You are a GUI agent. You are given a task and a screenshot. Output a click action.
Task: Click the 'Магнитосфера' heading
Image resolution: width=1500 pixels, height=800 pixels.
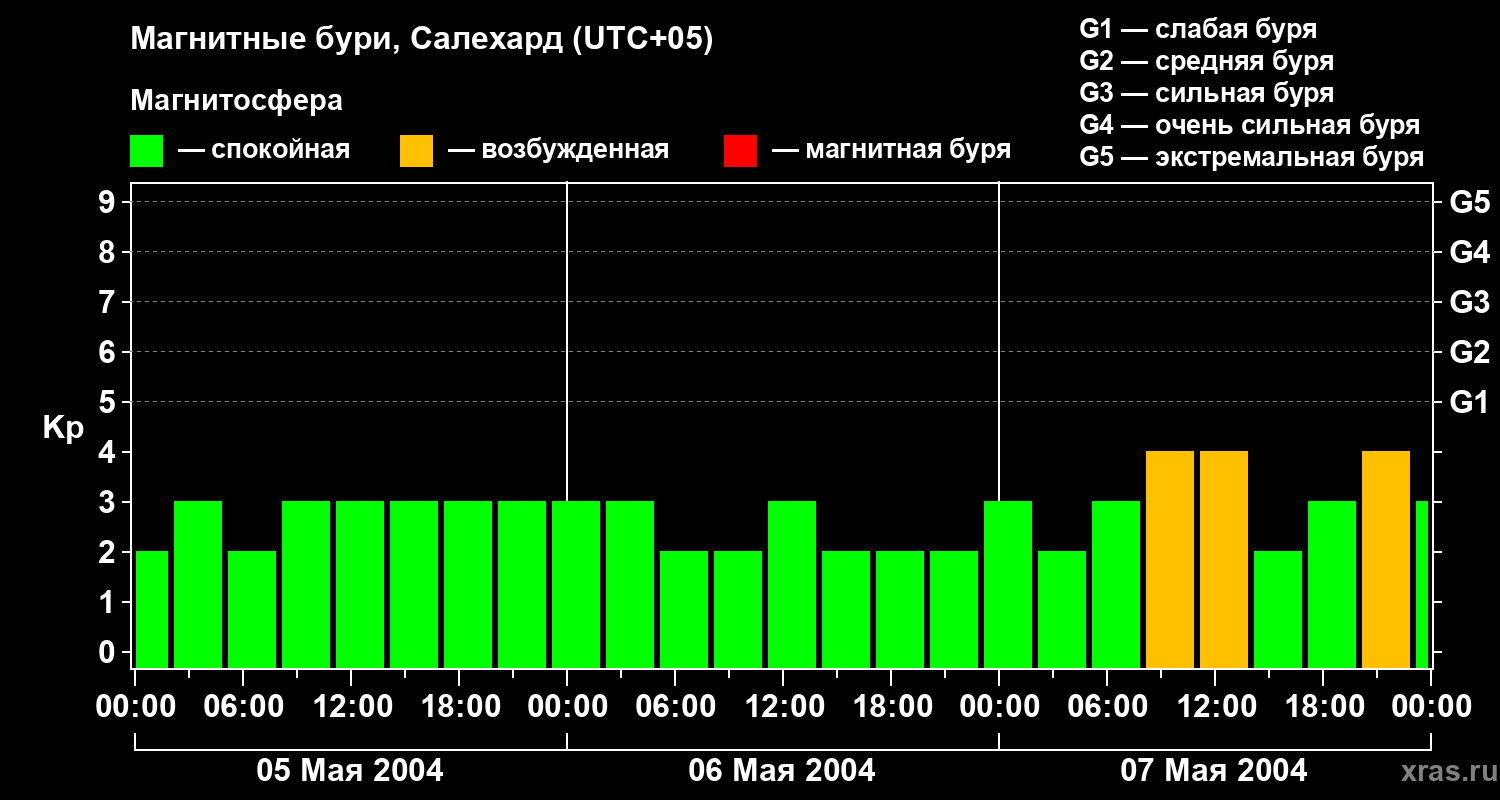tap(237, 101)
